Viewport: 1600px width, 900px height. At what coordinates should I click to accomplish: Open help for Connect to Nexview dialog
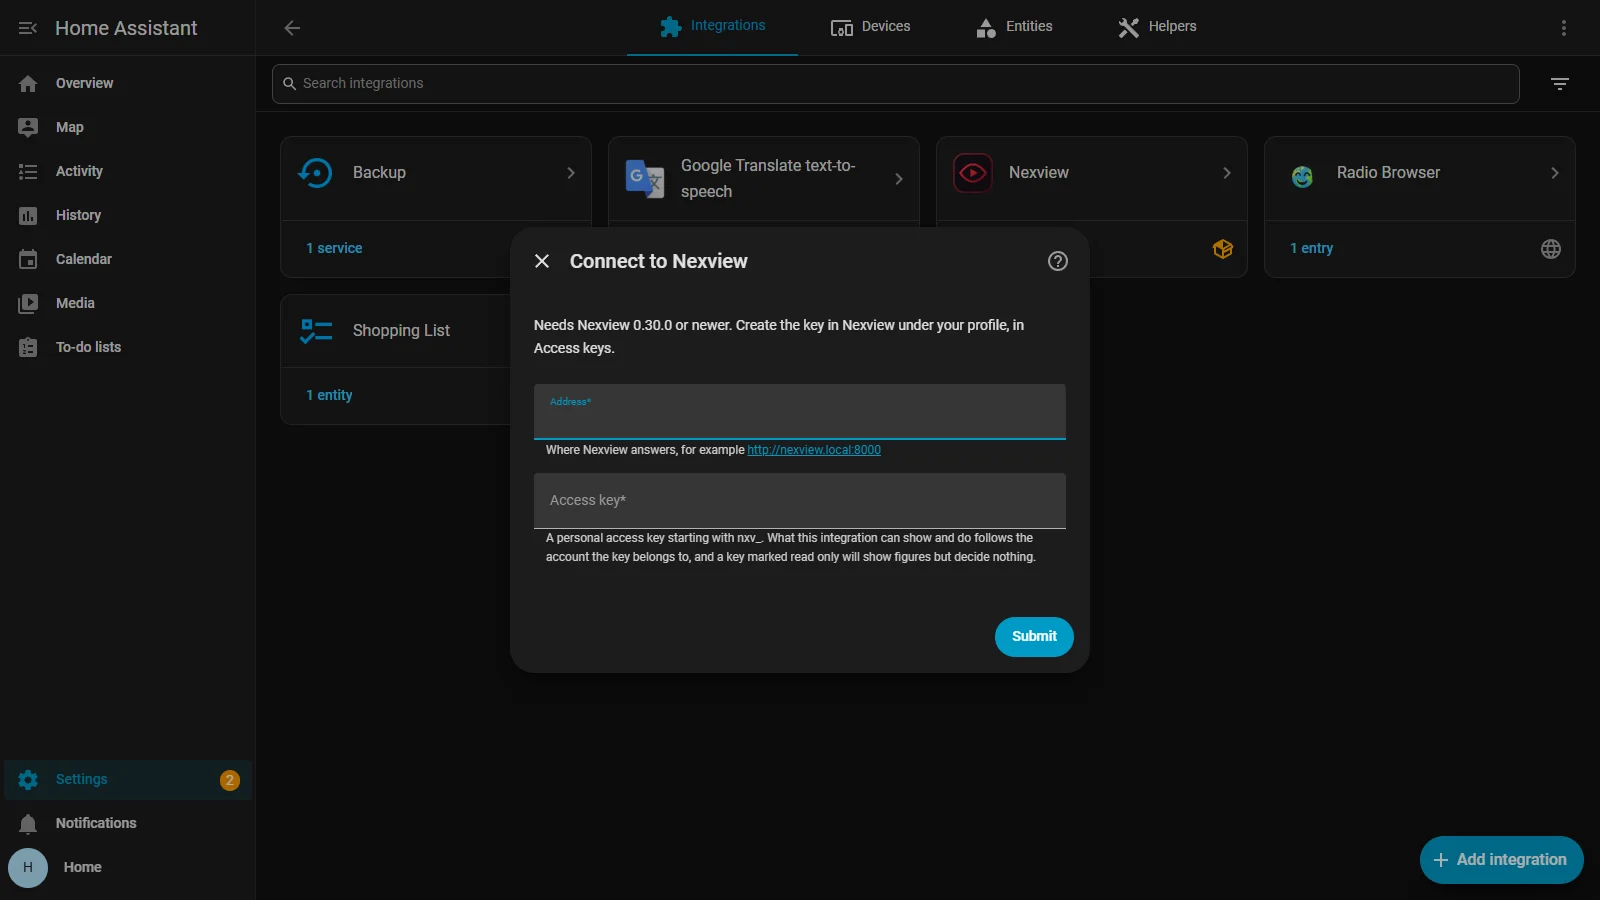(1058, 261)
